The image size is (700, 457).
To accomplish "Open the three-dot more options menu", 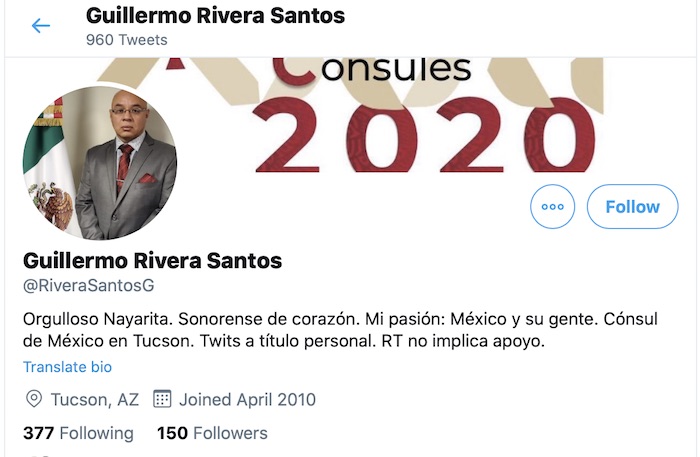I will tap(553, 207).
